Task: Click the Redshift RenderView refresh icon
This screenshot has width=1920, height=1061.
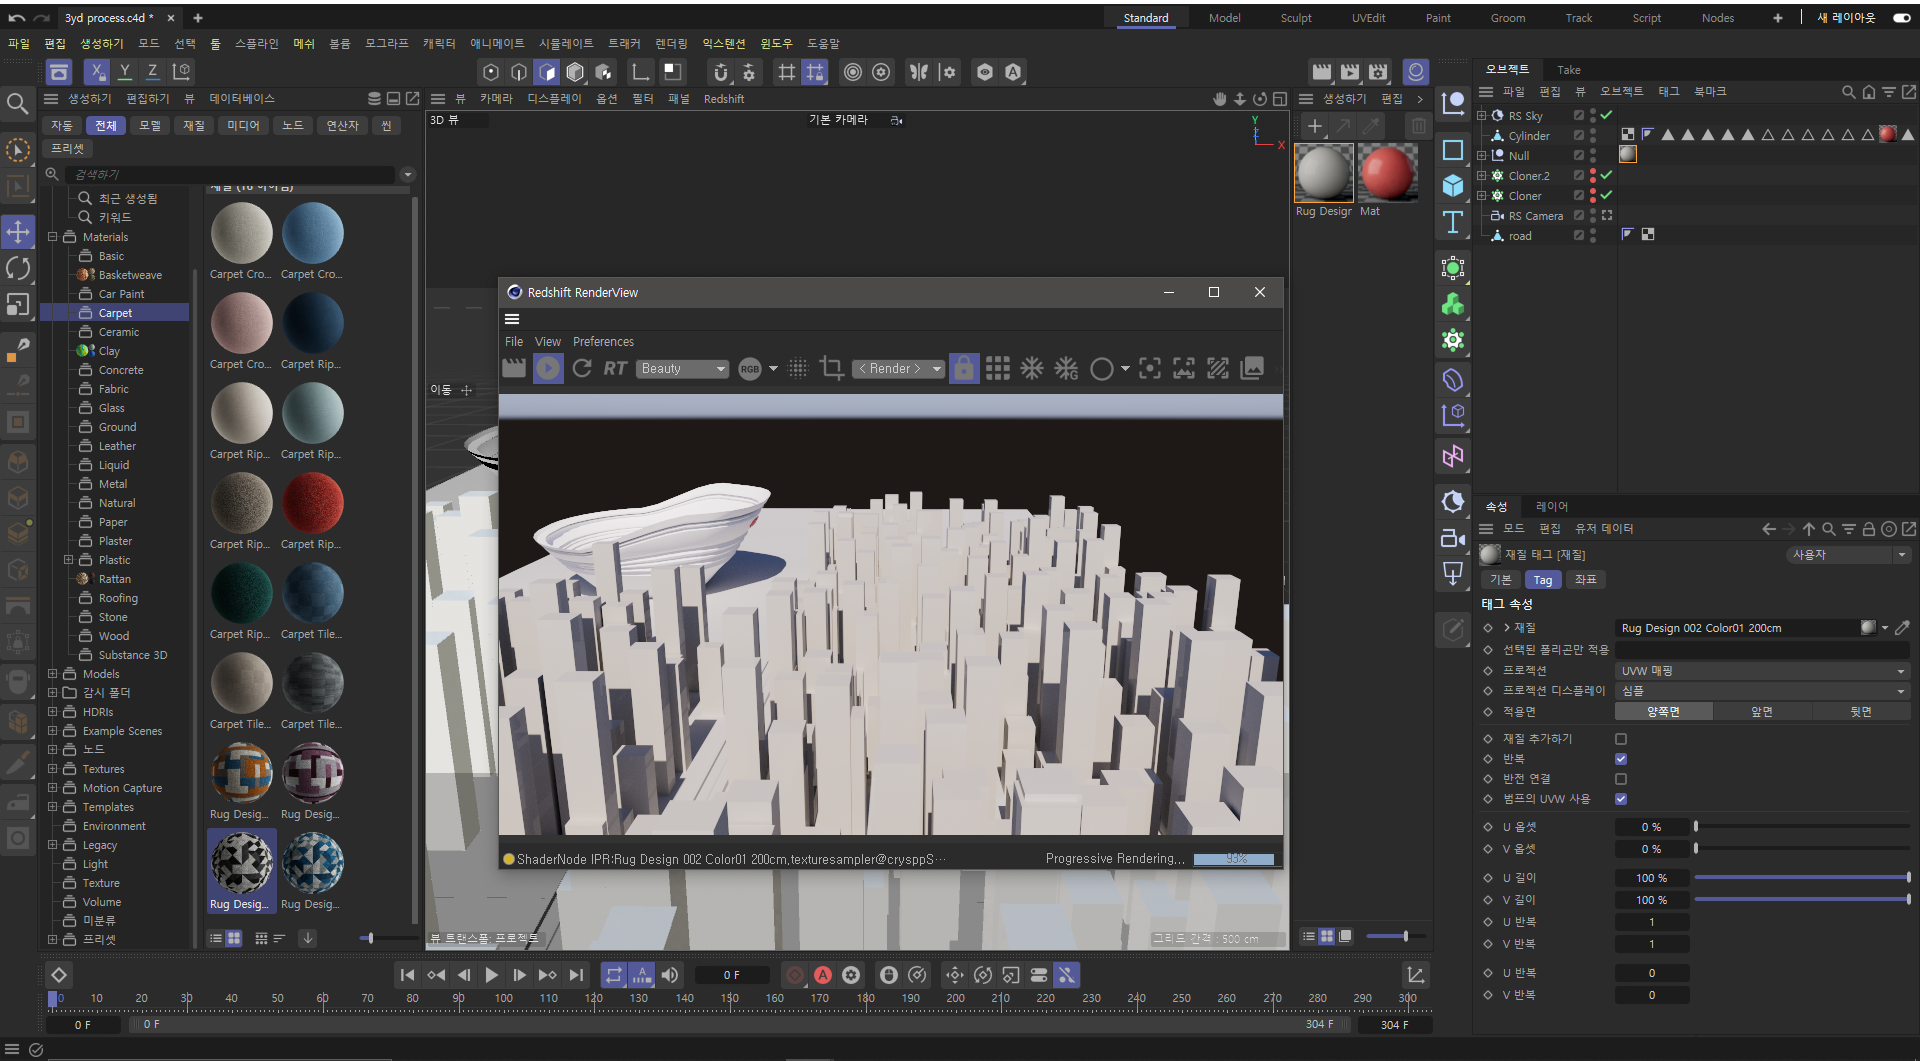Action: (x=582, y=369)
